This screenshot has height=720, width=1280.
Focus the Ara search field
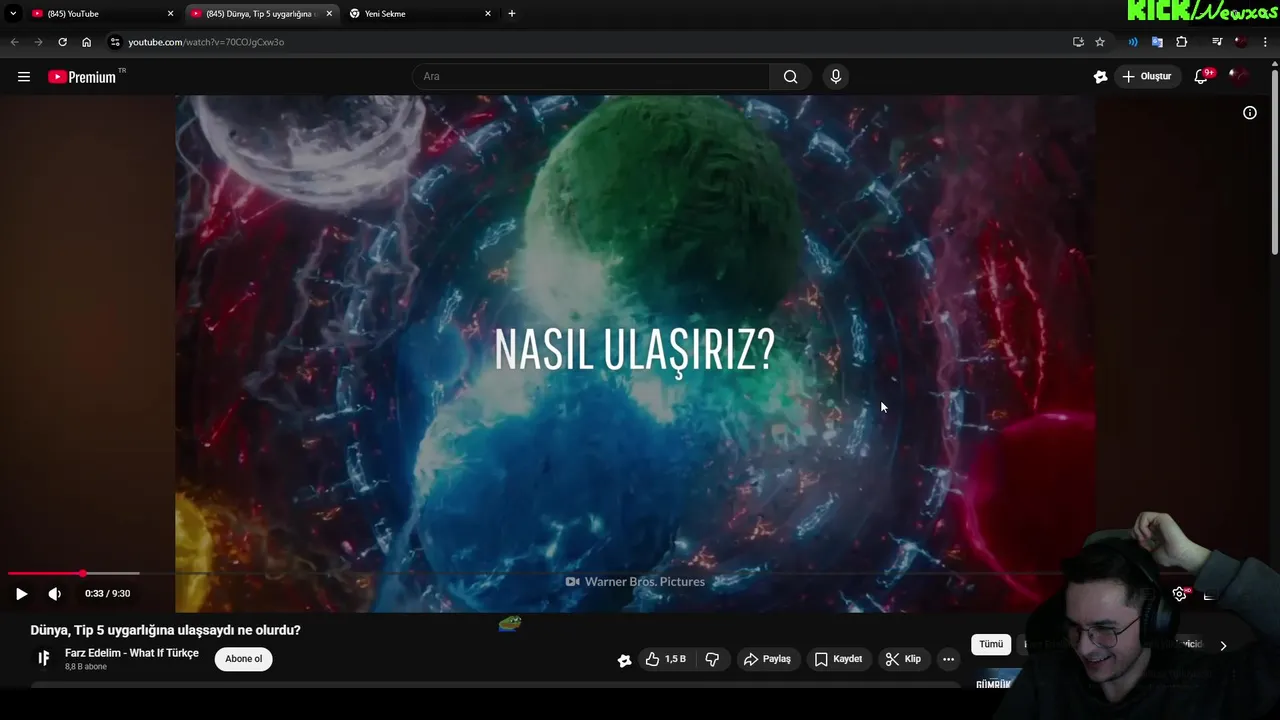[x=591, y=77]
